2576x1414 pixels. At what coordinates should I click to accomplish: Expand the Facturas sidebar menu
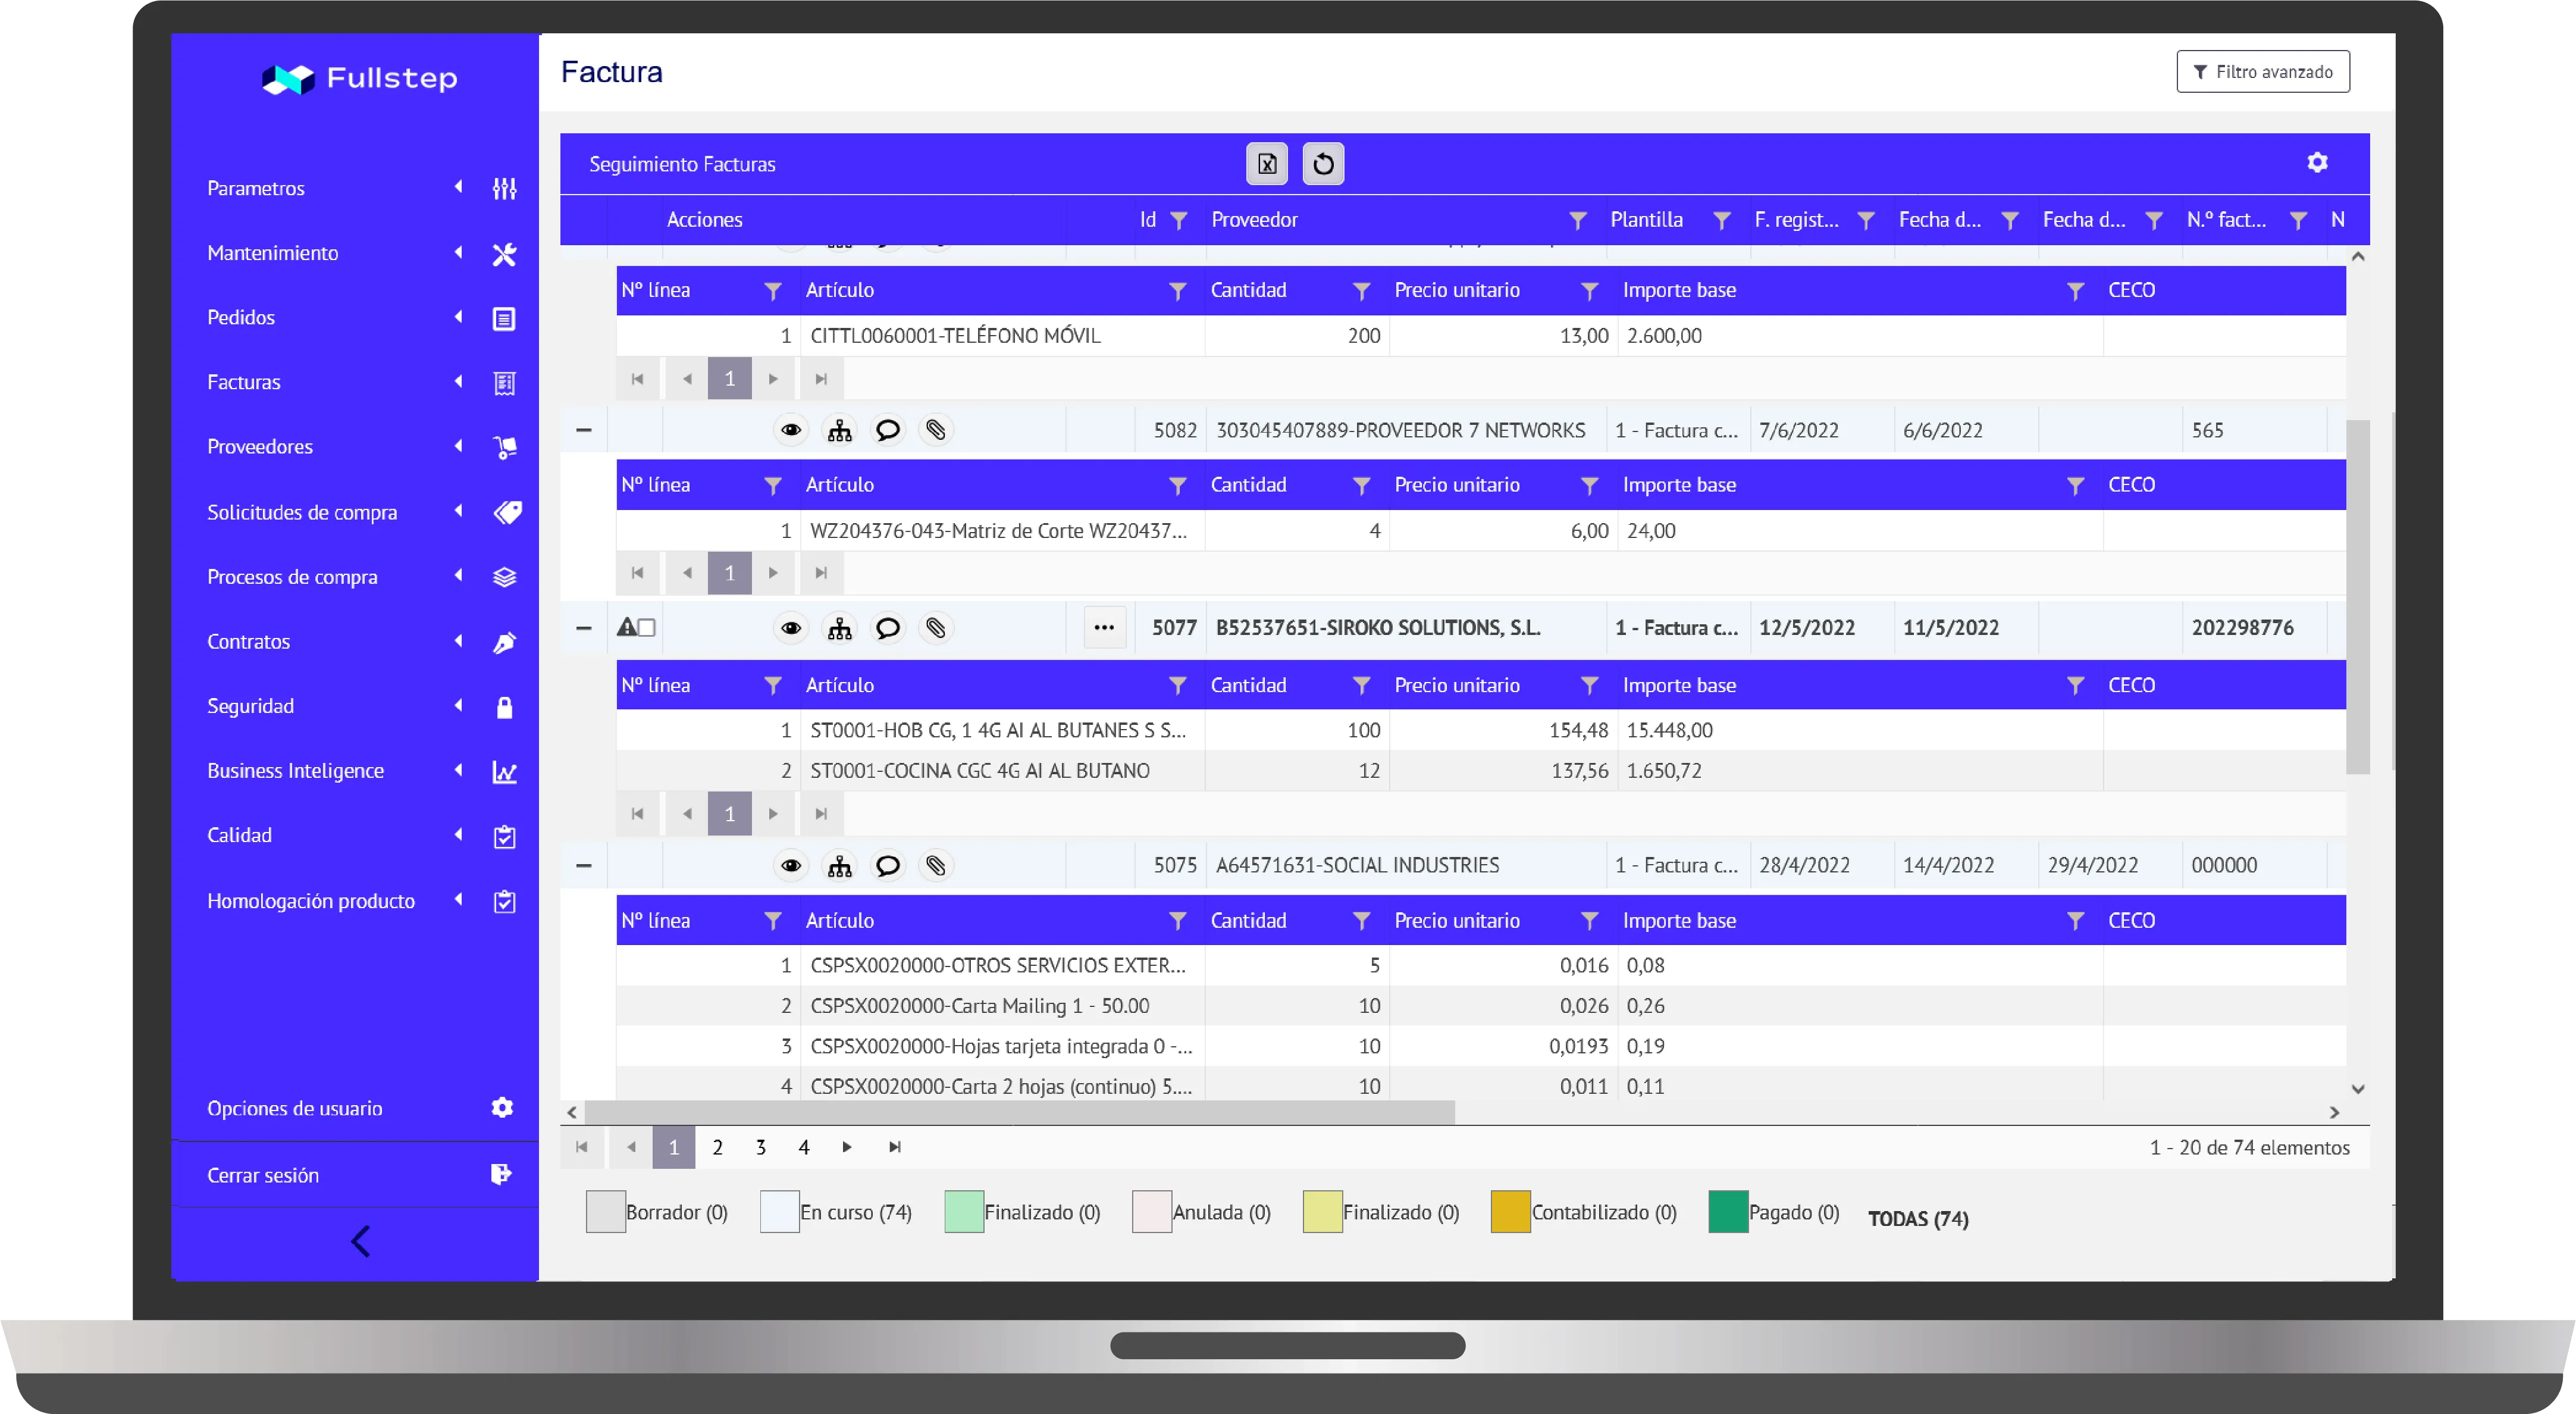click(x=244, y=382)
